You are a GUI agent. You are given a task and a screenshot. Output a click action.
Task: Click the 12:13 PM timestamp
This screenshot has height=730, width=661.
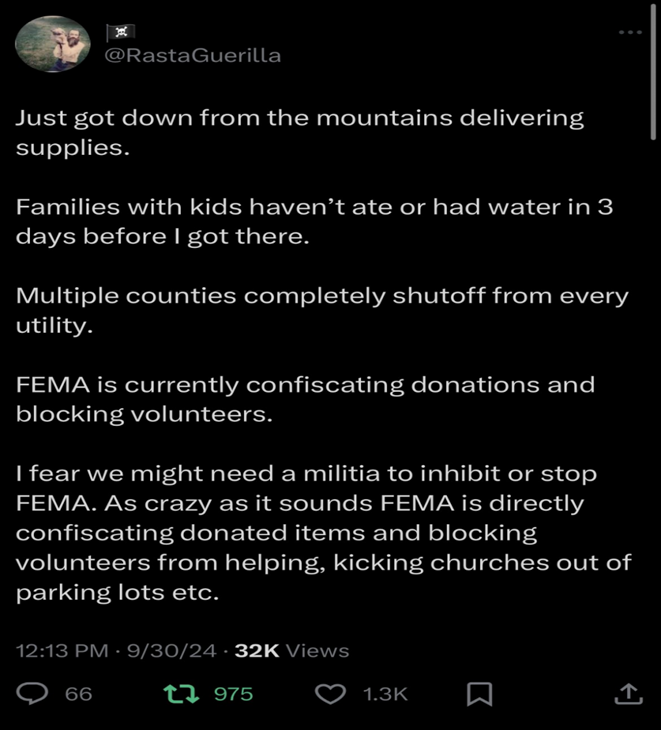[62, 651]
